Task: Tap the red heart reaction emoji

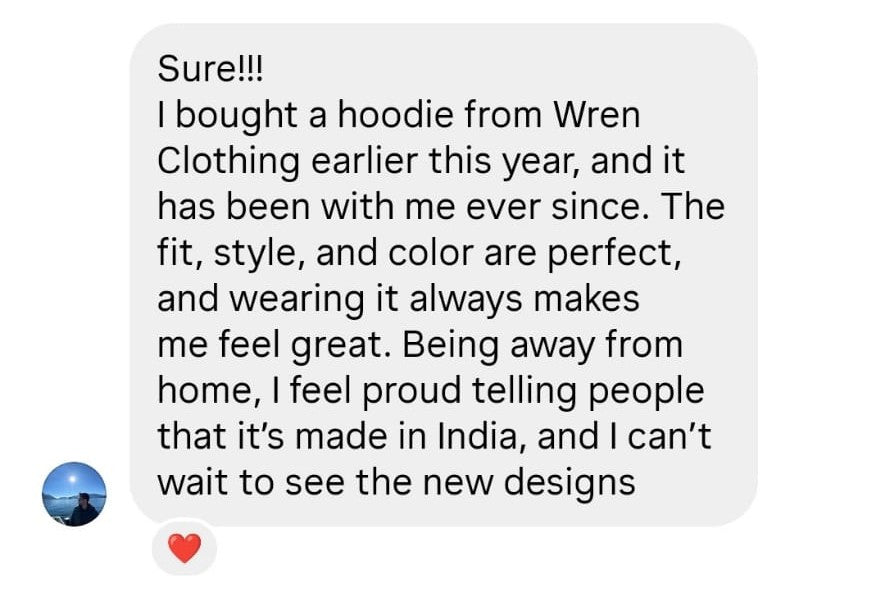Action: (185, 548)
